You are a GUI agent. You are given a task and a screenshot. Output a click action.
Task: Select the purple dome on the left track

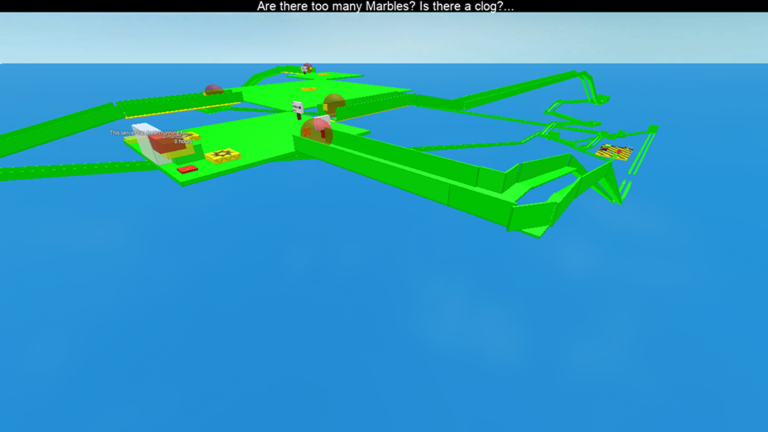point(214,90)
